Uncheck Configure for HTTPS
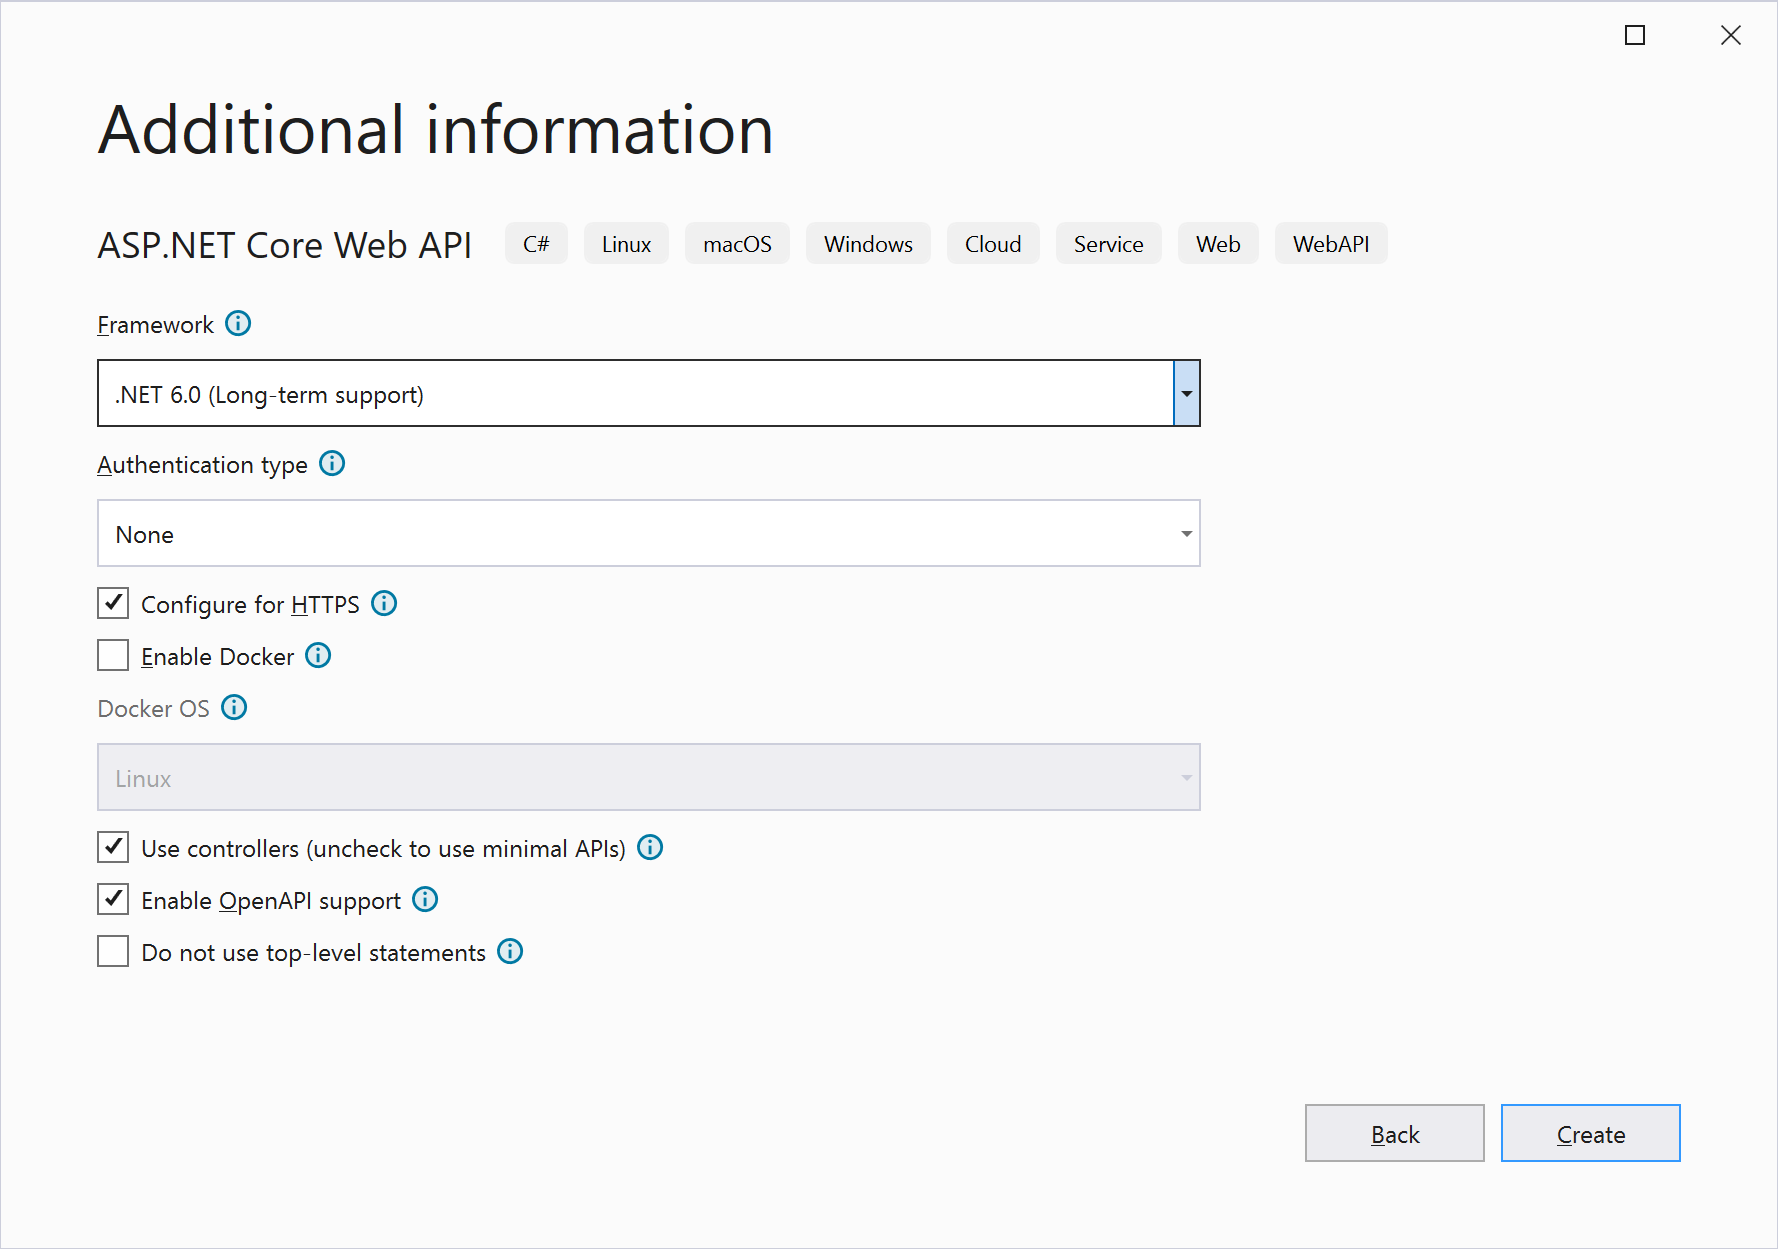The image size is (1778, 1249). (113, 603)
